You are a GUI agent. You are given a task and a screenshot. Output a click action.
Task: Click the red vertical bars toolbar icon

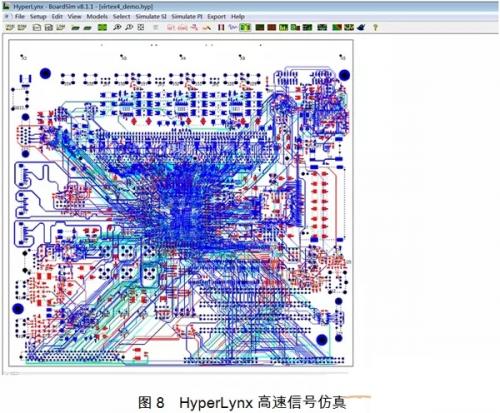pyautogui.click(x=221, y=27)
